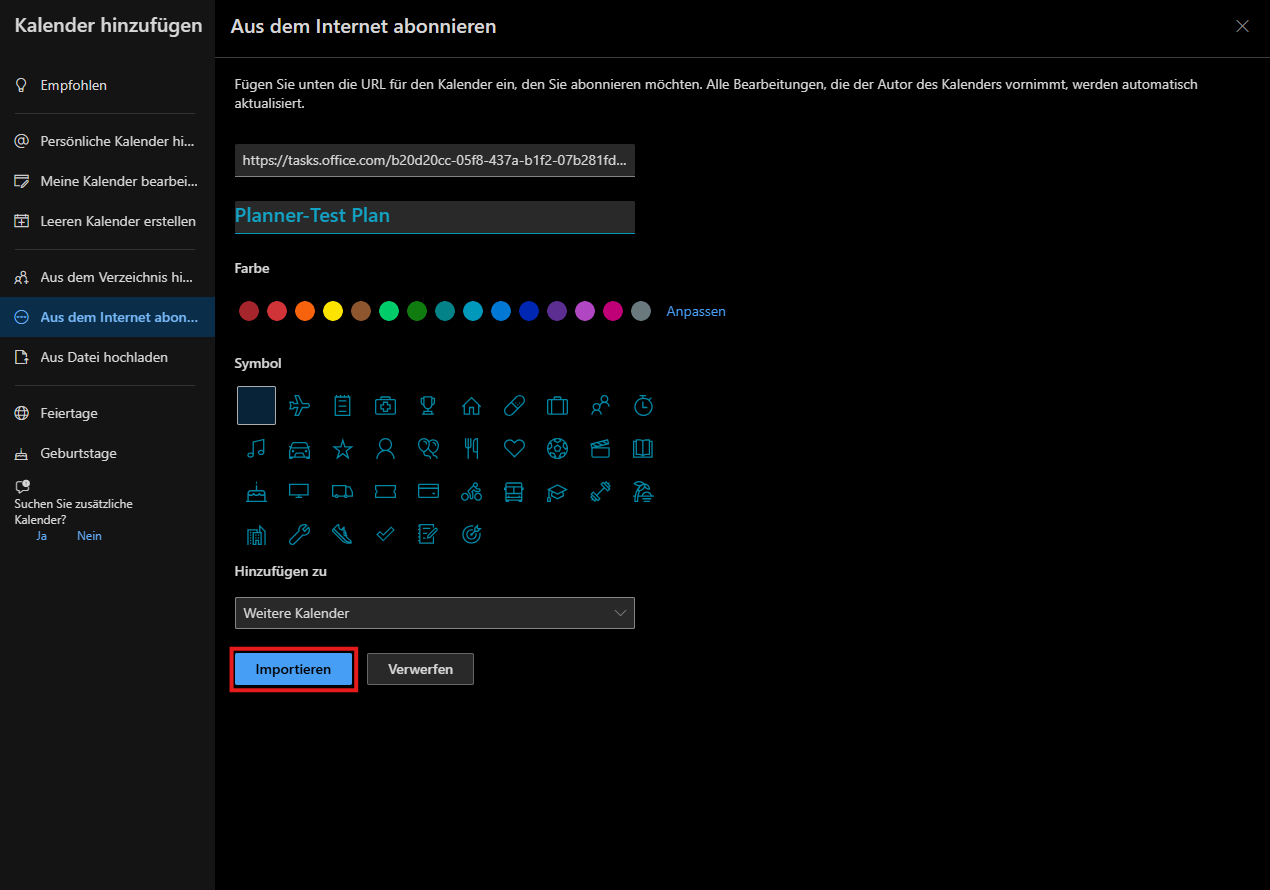
Task: Pick the house symbol icon
Action: point(471,405)
